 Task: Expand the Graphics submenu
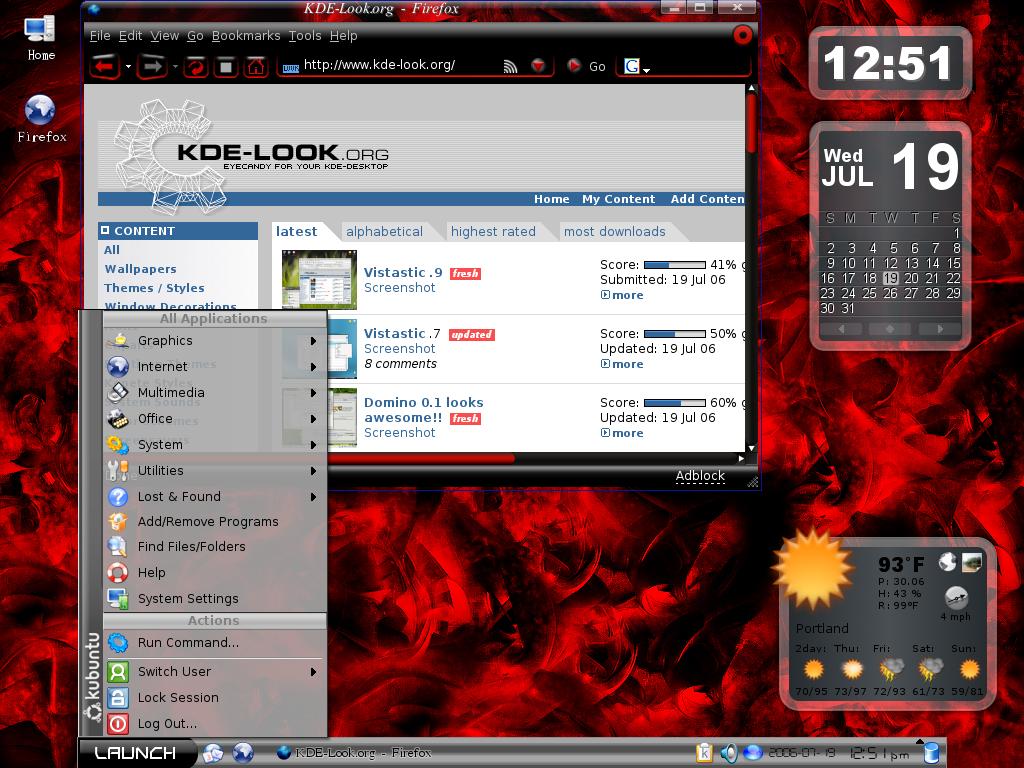214,340
